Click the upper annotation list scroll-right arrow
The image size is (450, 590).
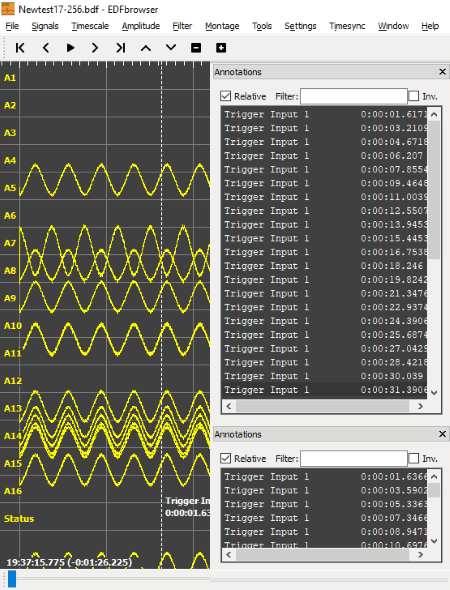click(x=420, y=406)
